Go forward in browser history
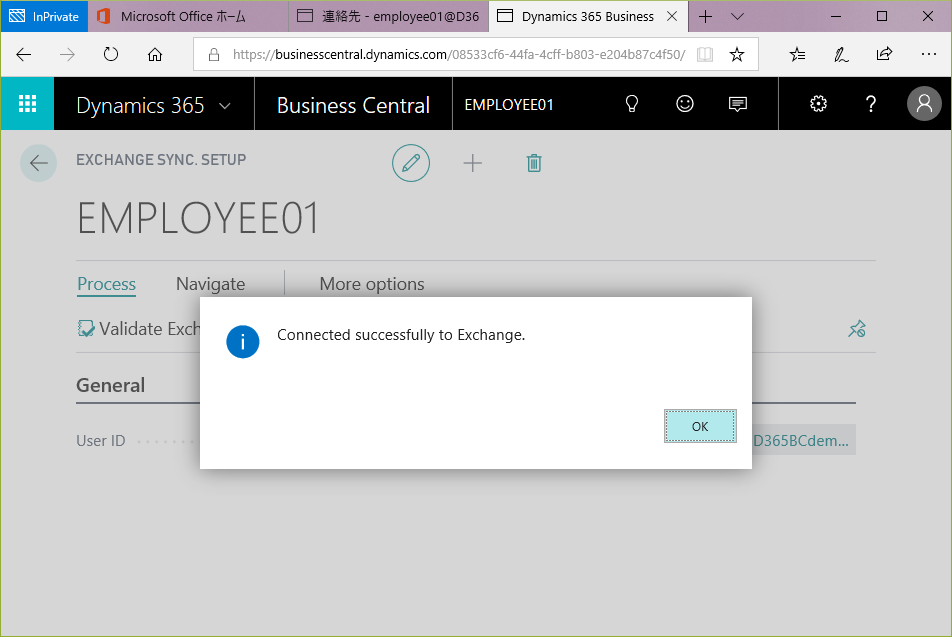Image resolution: width=952 pixels, height=637 pixels. click(67, 55)
